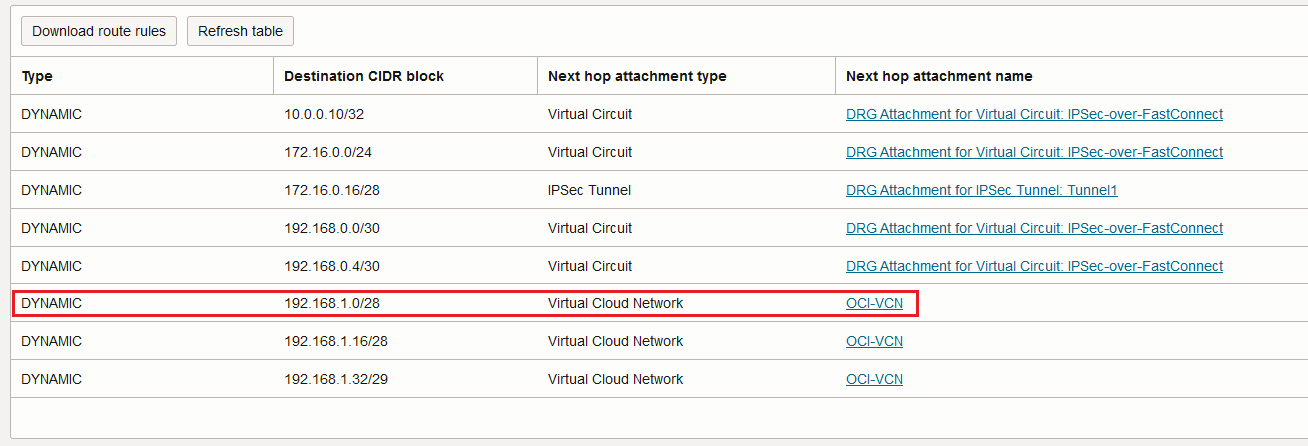Screen dimensions: 1308x446
Task: Select the Destination CIDR block column header
Action: tap(364, 76)
